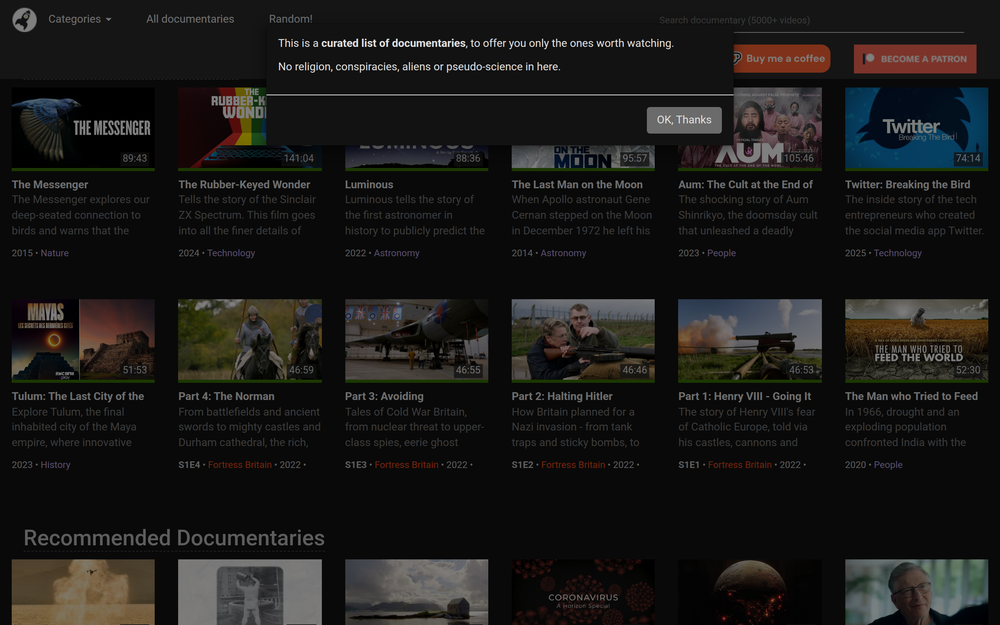
Task: Open the Random! menu item
Action: (x=291, y=19)
